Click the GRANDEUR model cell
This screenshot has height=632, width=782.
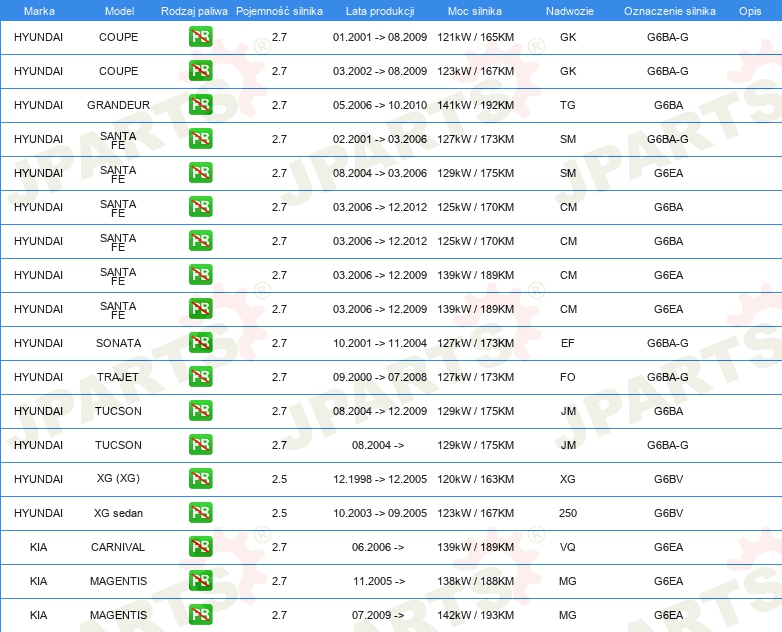(118, 105)
